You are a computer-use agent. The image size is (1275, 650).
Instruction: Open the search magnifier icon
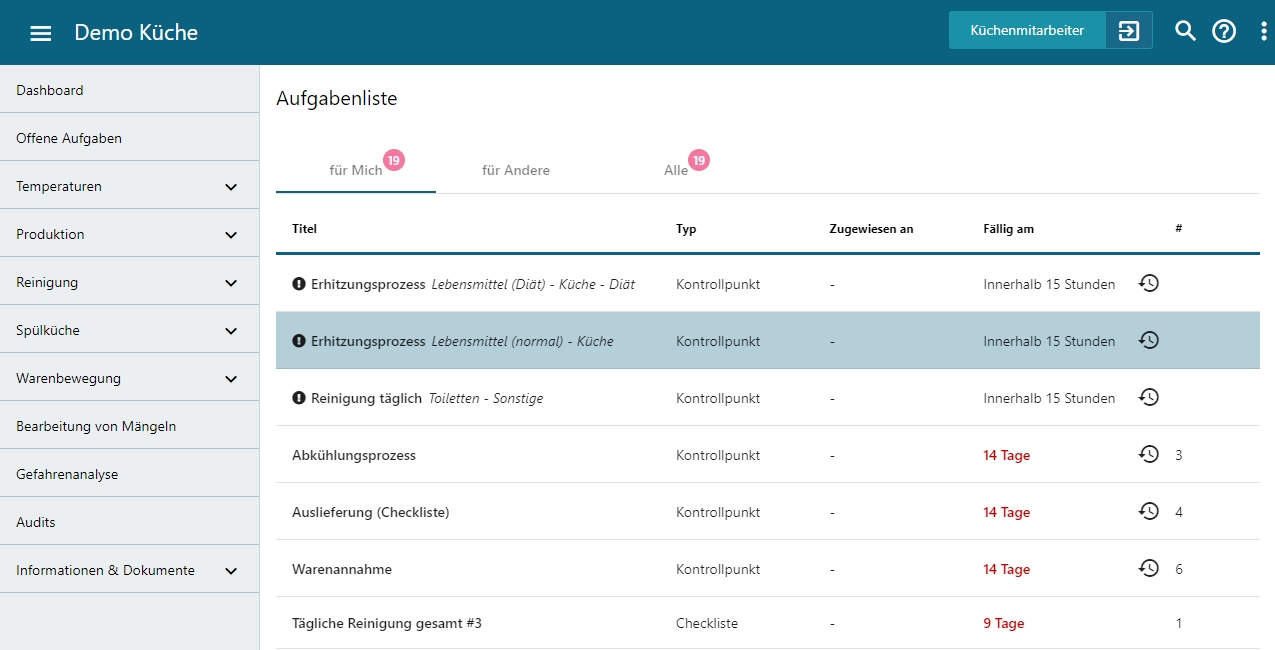[x=1185, y=31]
